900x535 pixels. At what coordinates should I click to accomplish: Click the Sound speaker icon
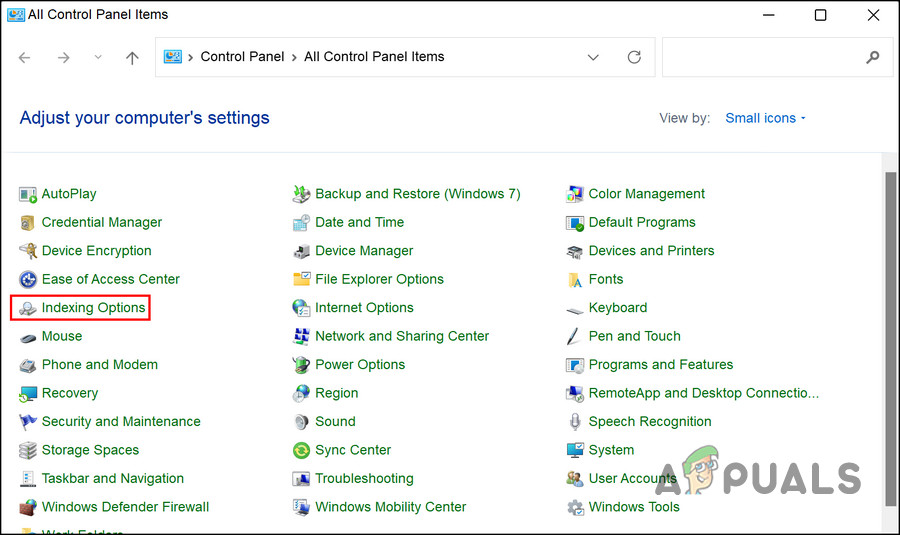click(x=301, y=422)
